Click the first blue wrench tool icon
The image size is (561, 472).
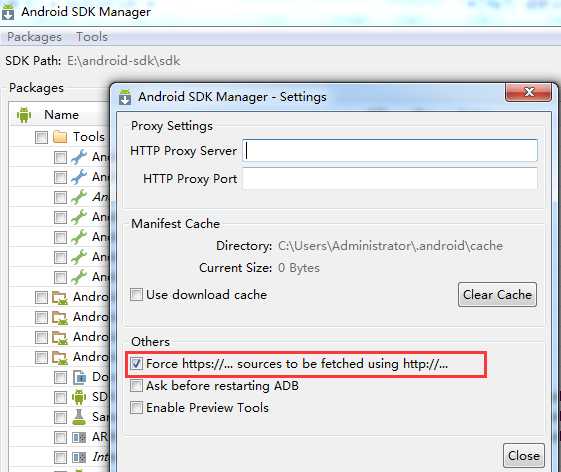coord(79,157)
